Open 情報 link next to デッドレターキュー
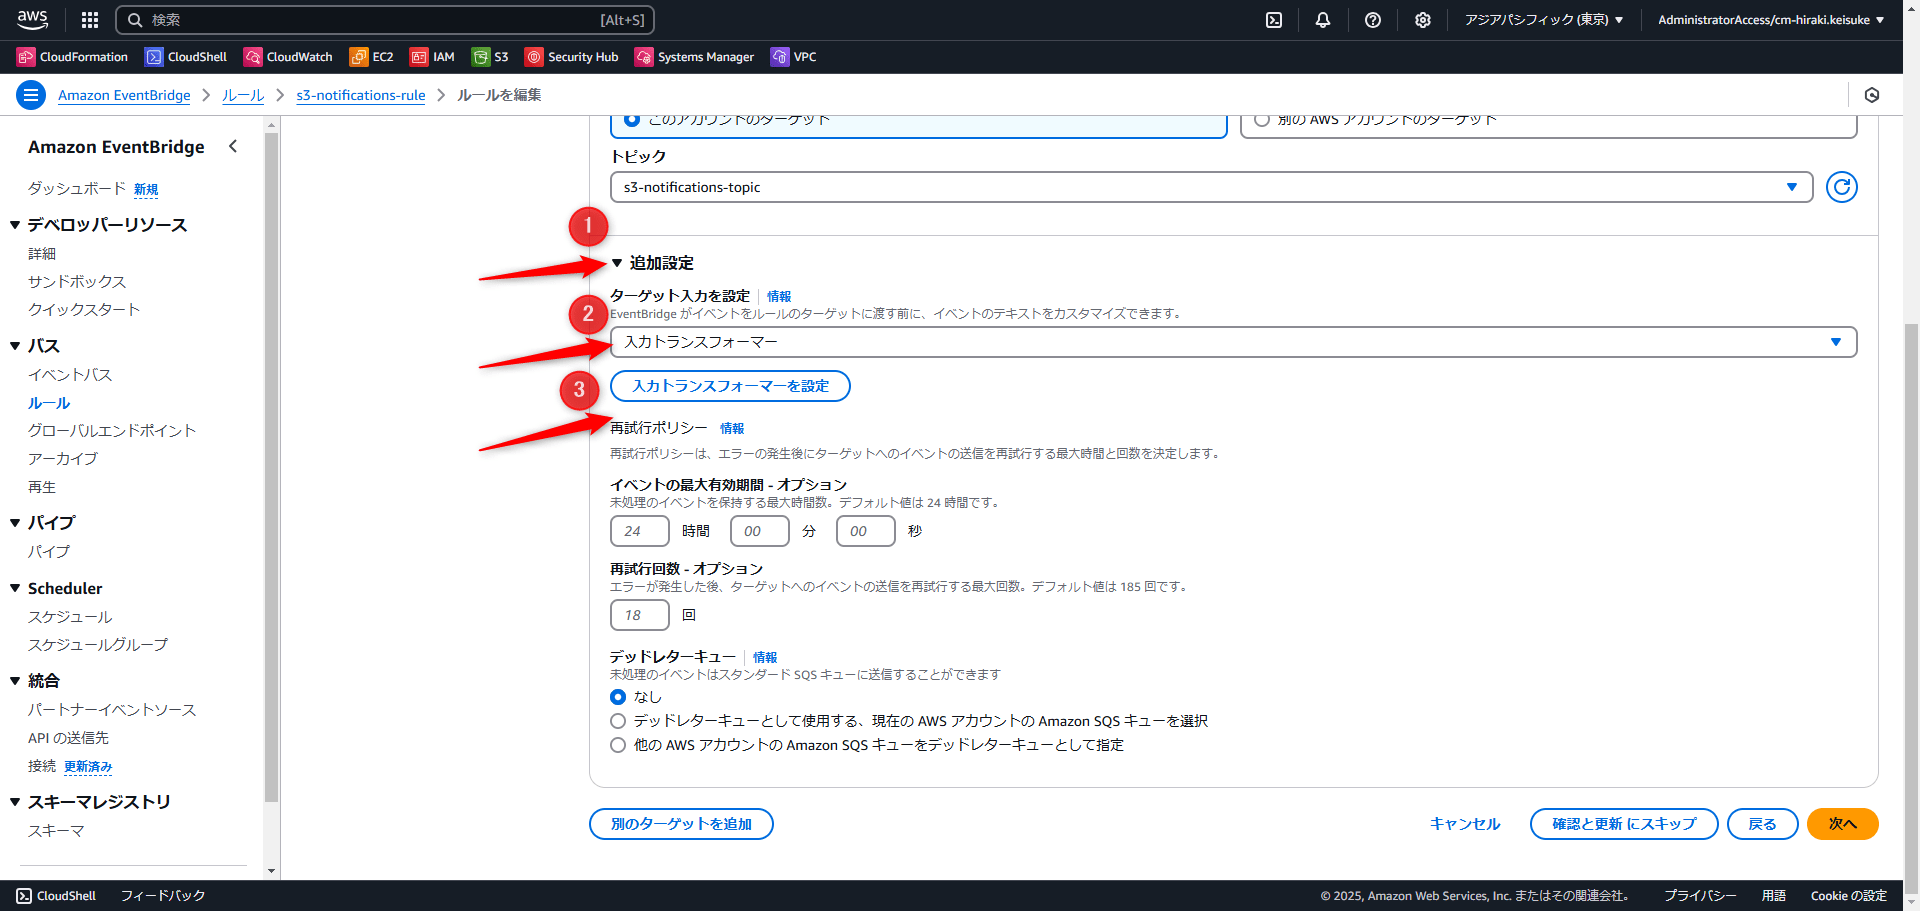Image resolution: width=1920 pixels, height=911 pixels. [x=765, y=657]
